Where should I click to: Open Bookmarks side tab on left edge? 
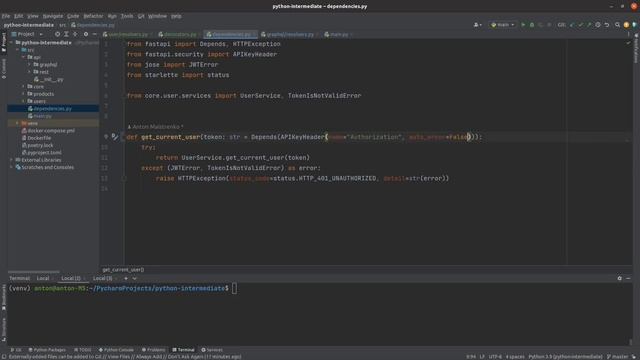[4, 298]
